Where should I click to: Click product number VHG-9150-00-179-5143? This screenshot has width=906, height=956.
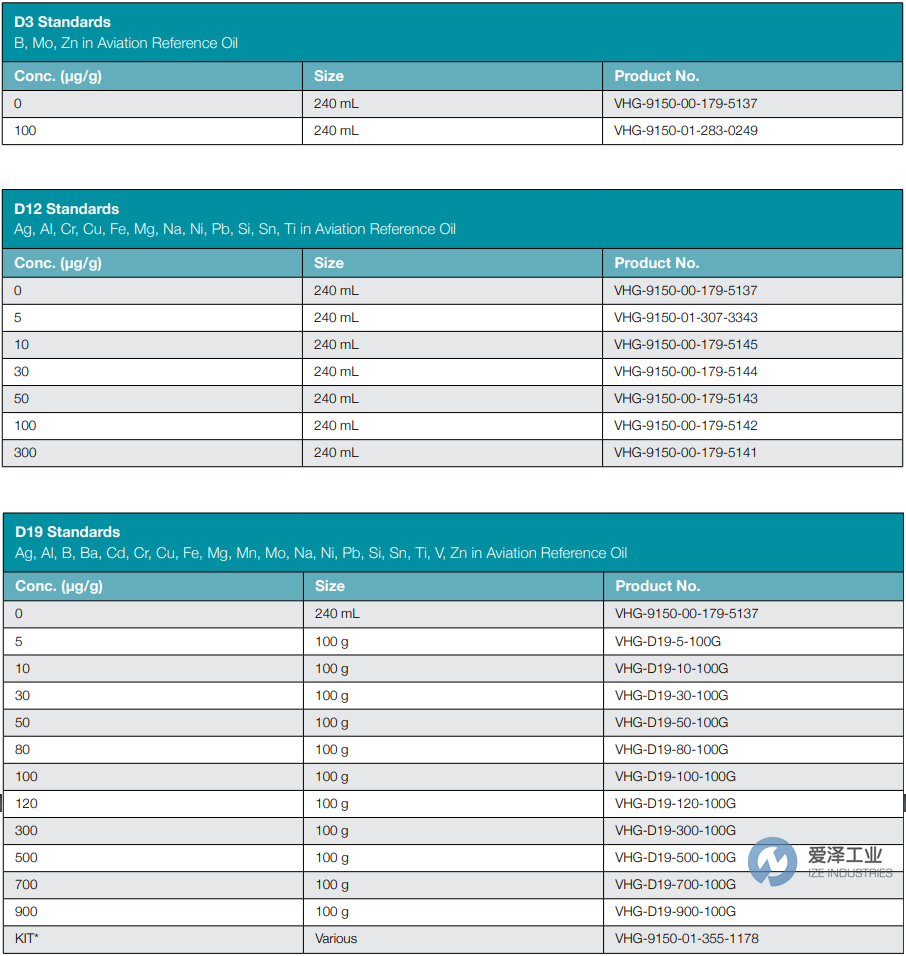click(x=686, y=399)
